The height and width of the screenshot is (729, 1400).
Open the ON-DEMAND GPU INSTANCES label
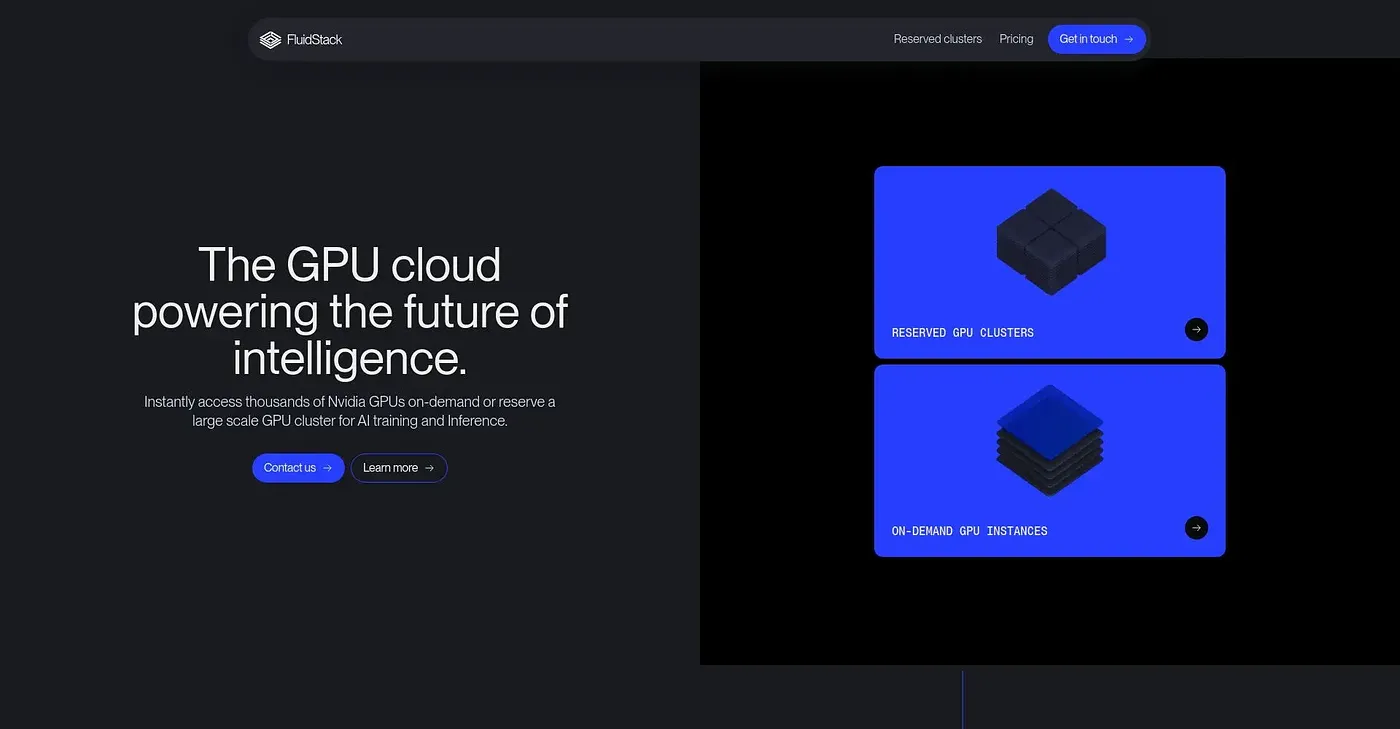point(970,531)
